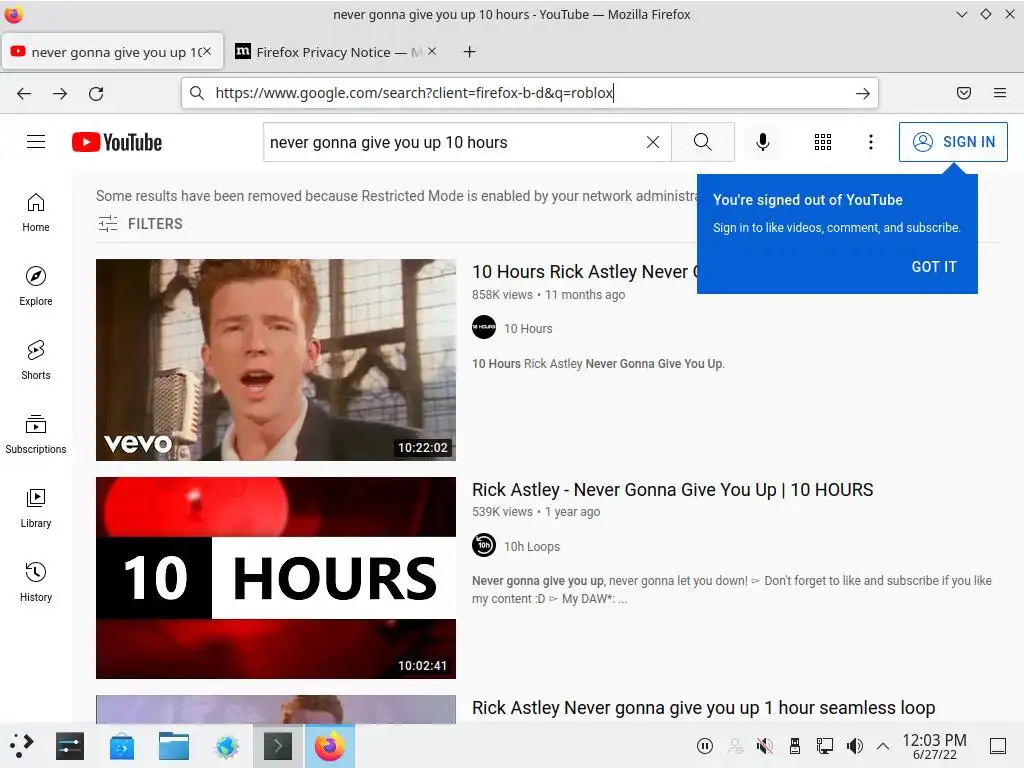
Task: Click the show desktop button
Action: pos(998,746)
